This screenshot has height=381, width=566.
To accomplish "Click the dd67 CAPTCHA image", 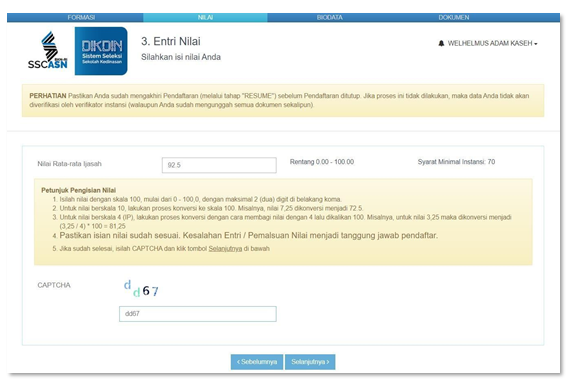I will pos(141,289).
